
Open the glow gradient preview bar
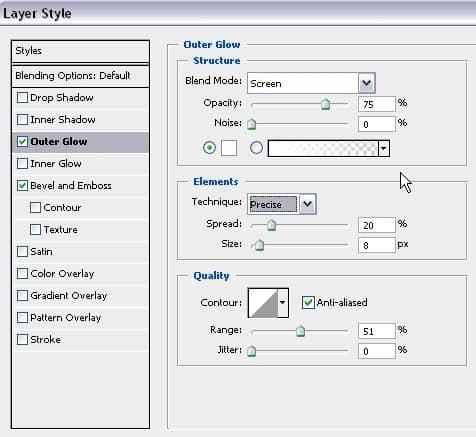coord(323,148)
